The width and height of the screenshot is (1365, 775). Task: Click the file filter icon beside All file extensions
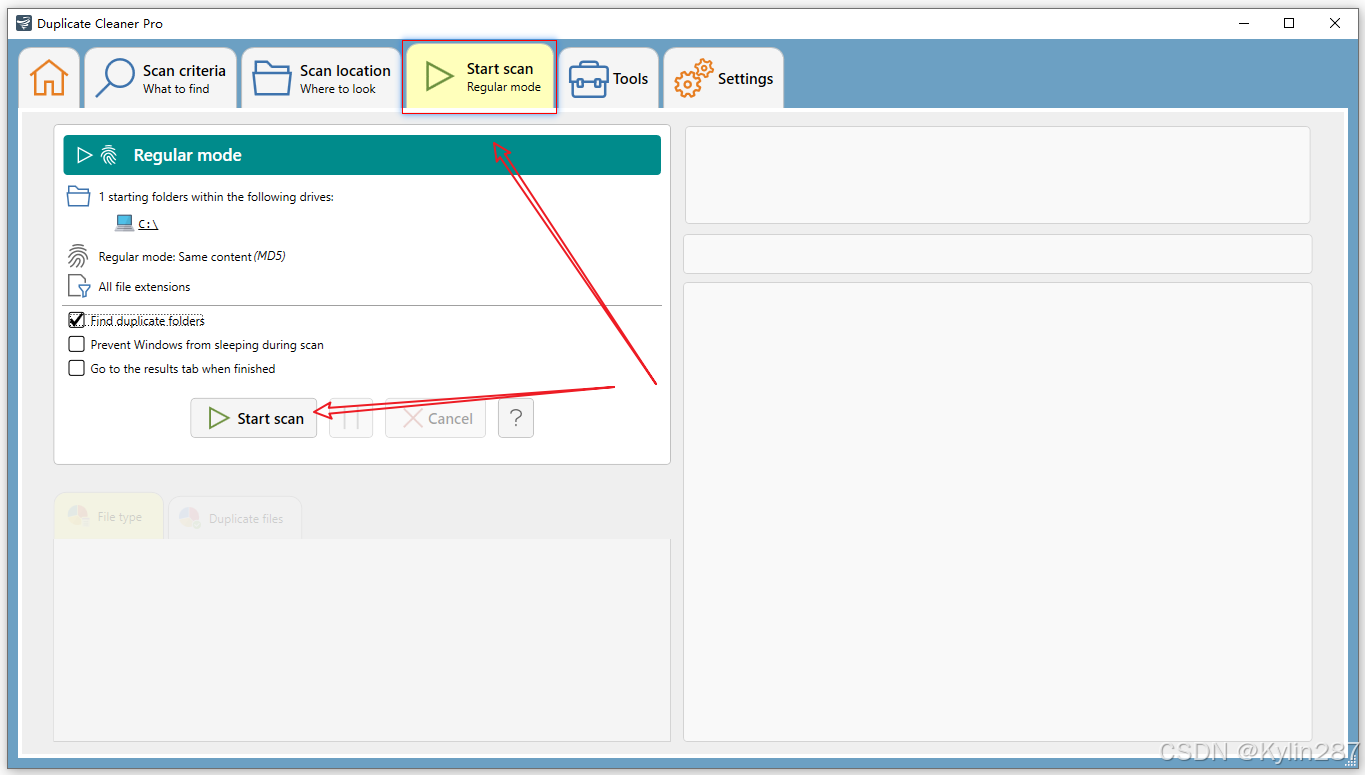click(79, 286)
